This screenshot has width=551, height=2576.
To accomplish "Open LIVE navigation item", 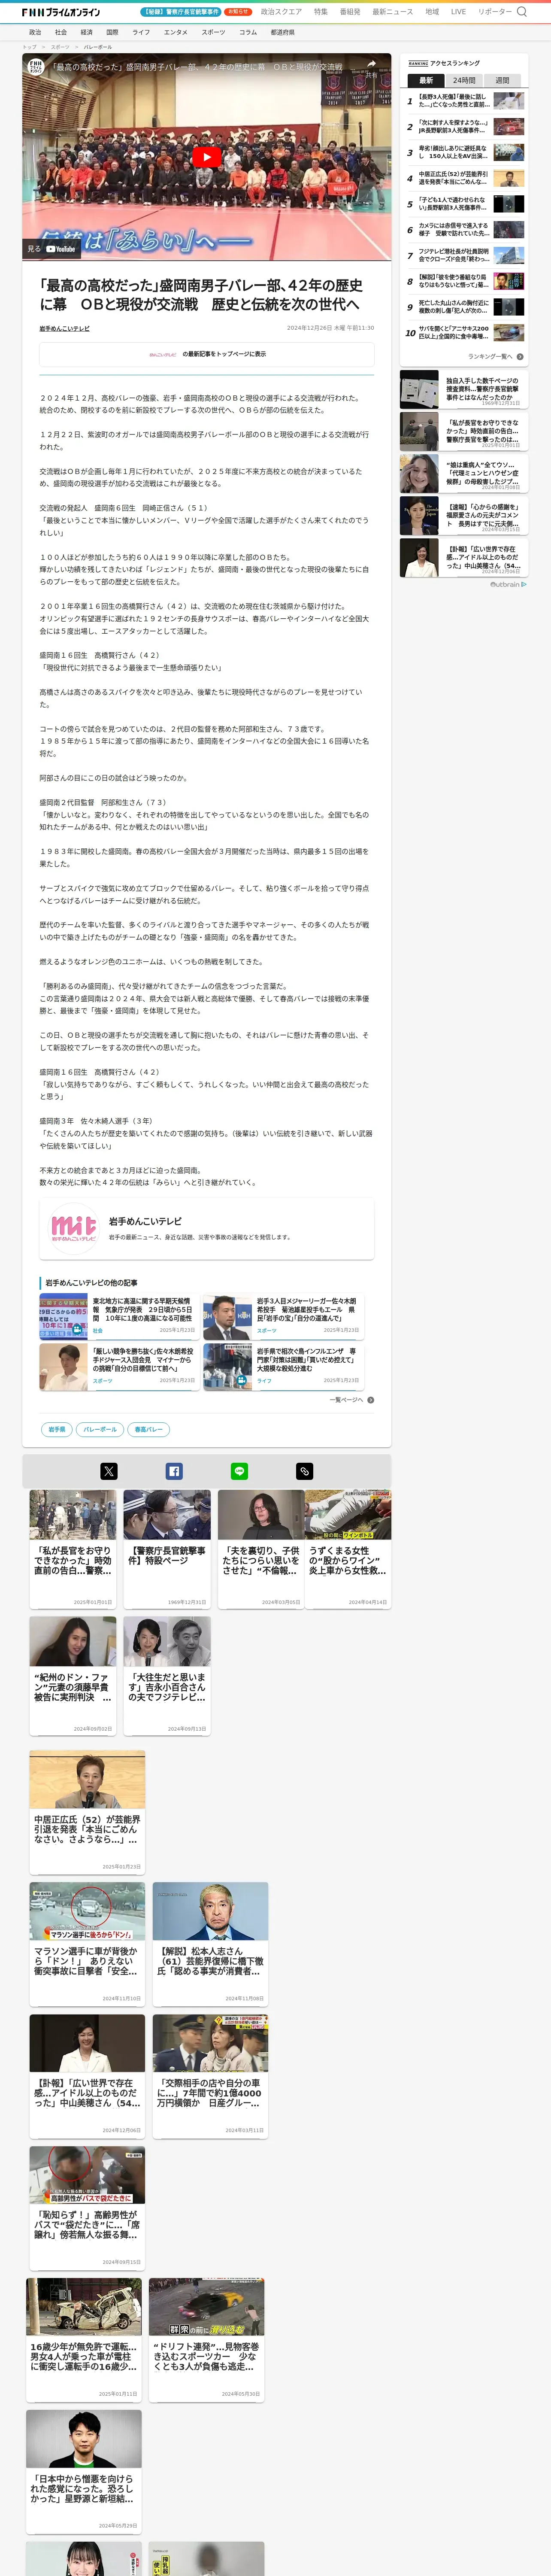I will [458, 12].
